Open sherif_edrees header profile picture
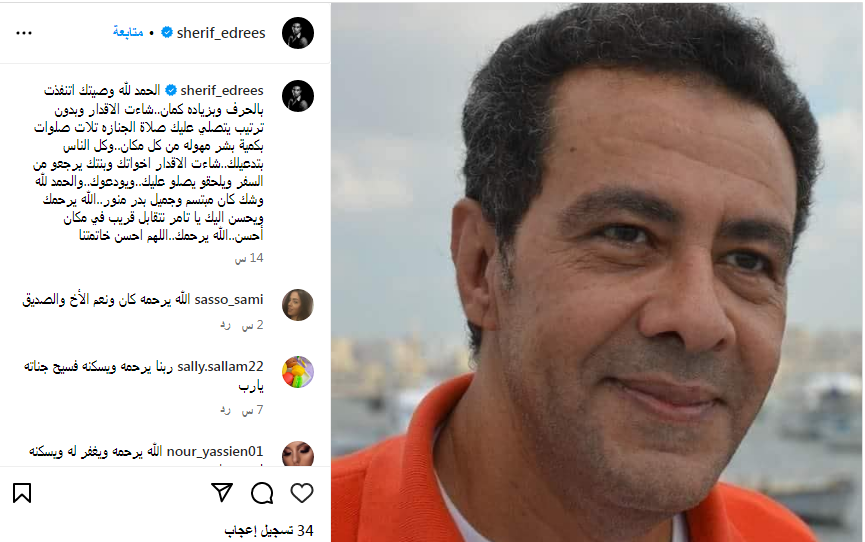 click(298, 33)
